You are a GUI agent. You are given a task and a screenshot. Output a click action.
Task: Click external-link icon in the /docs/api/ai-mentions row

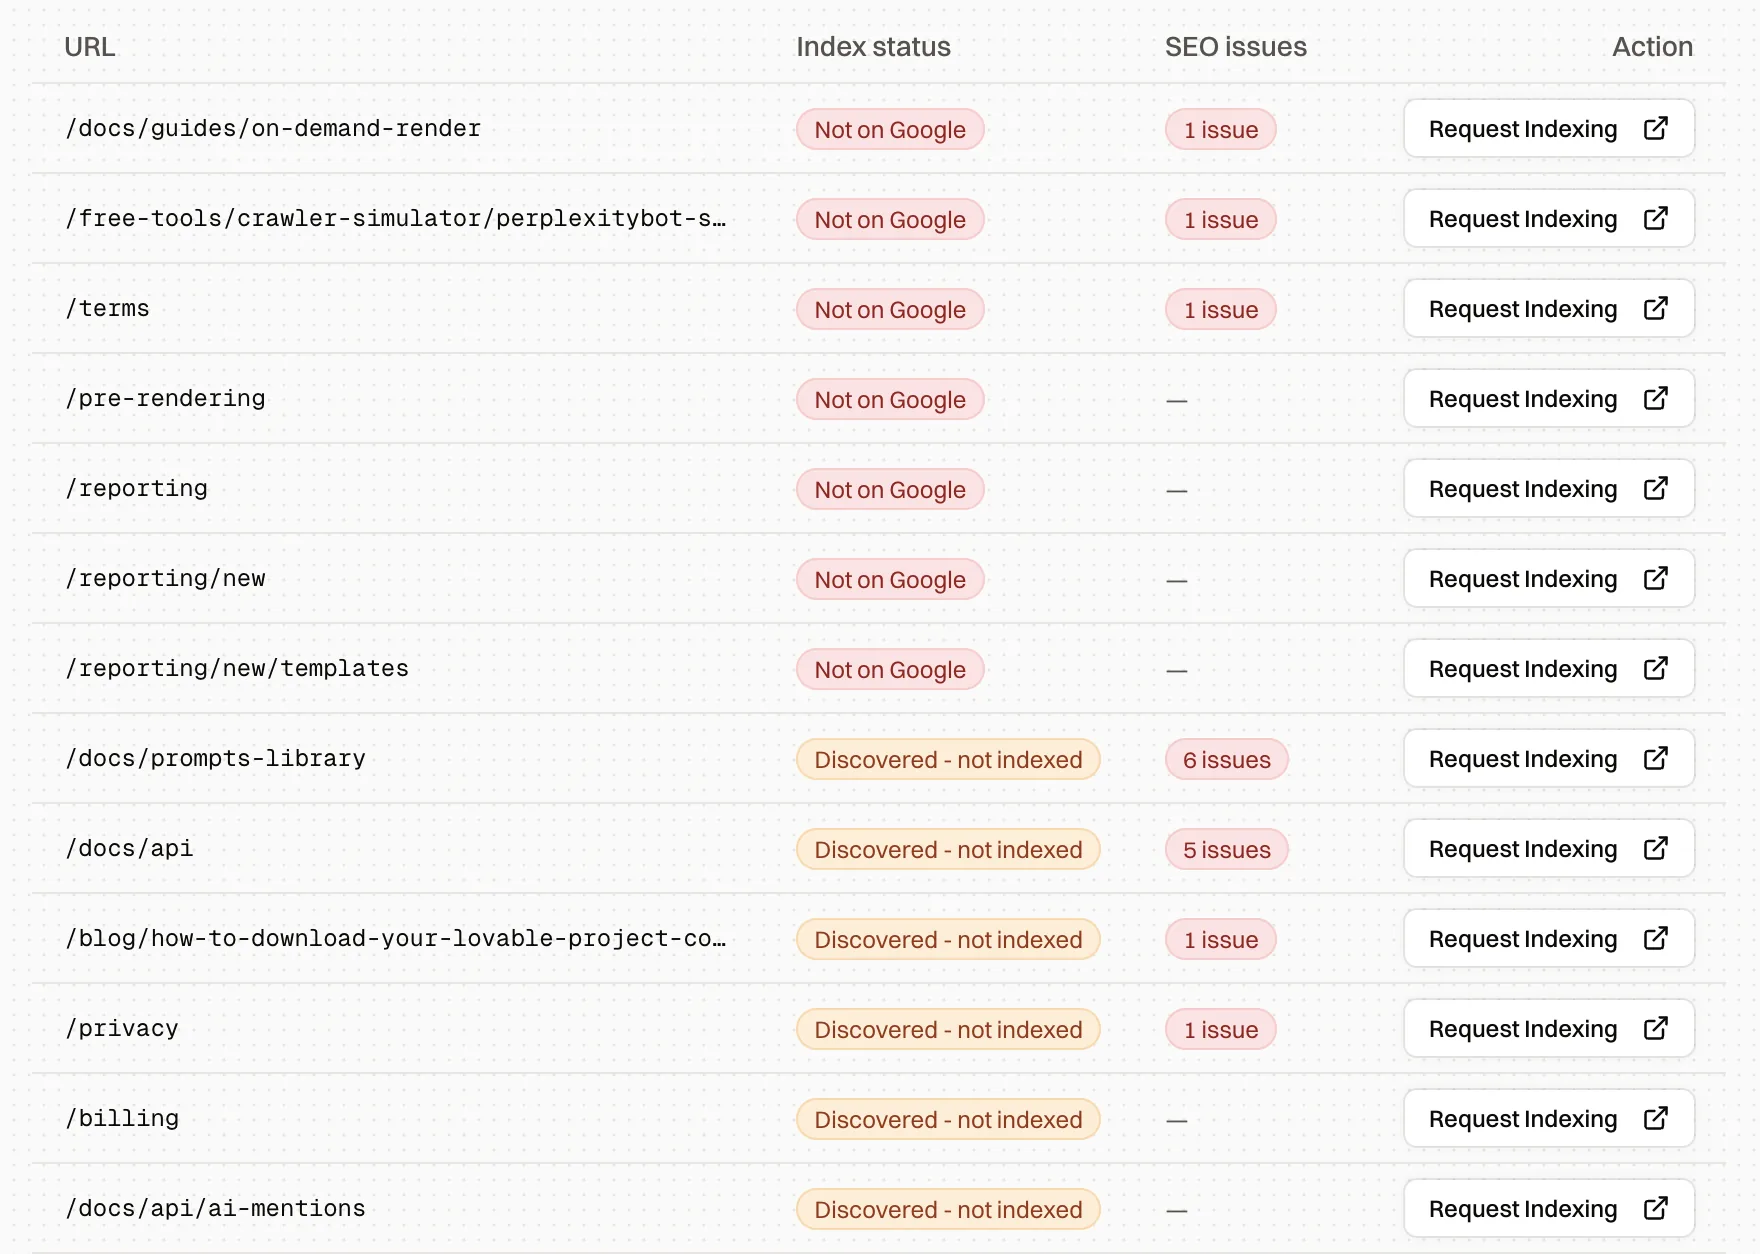pos(1655,1208)
